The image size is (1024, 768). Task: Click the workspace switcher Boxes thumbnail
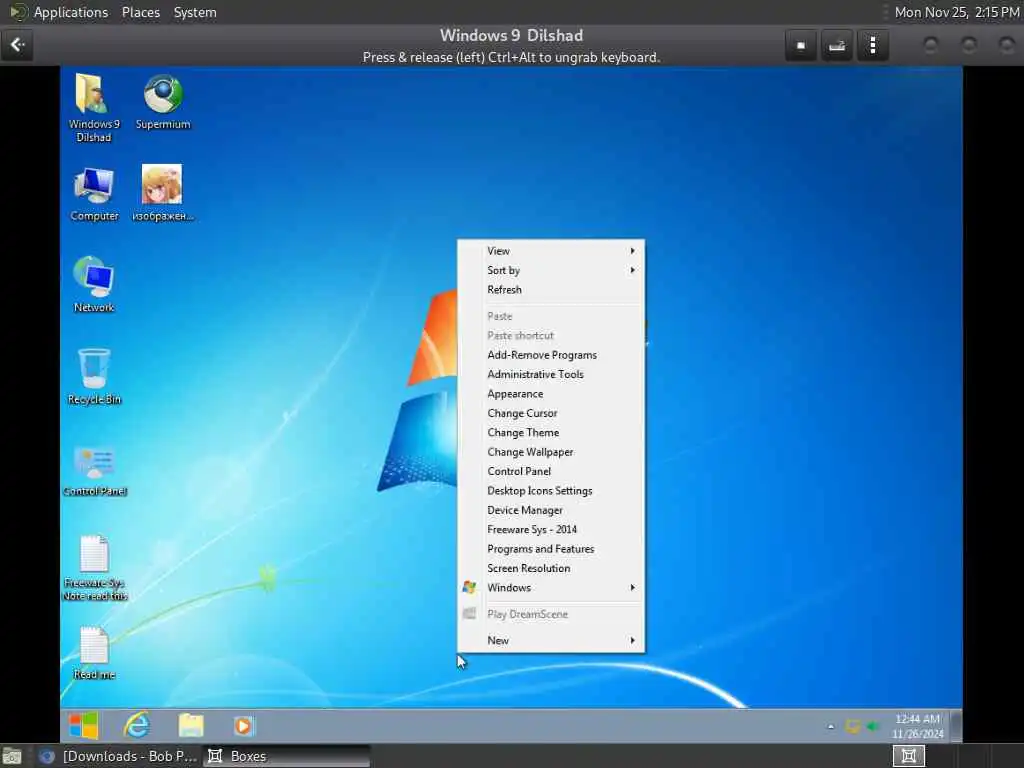908,756
